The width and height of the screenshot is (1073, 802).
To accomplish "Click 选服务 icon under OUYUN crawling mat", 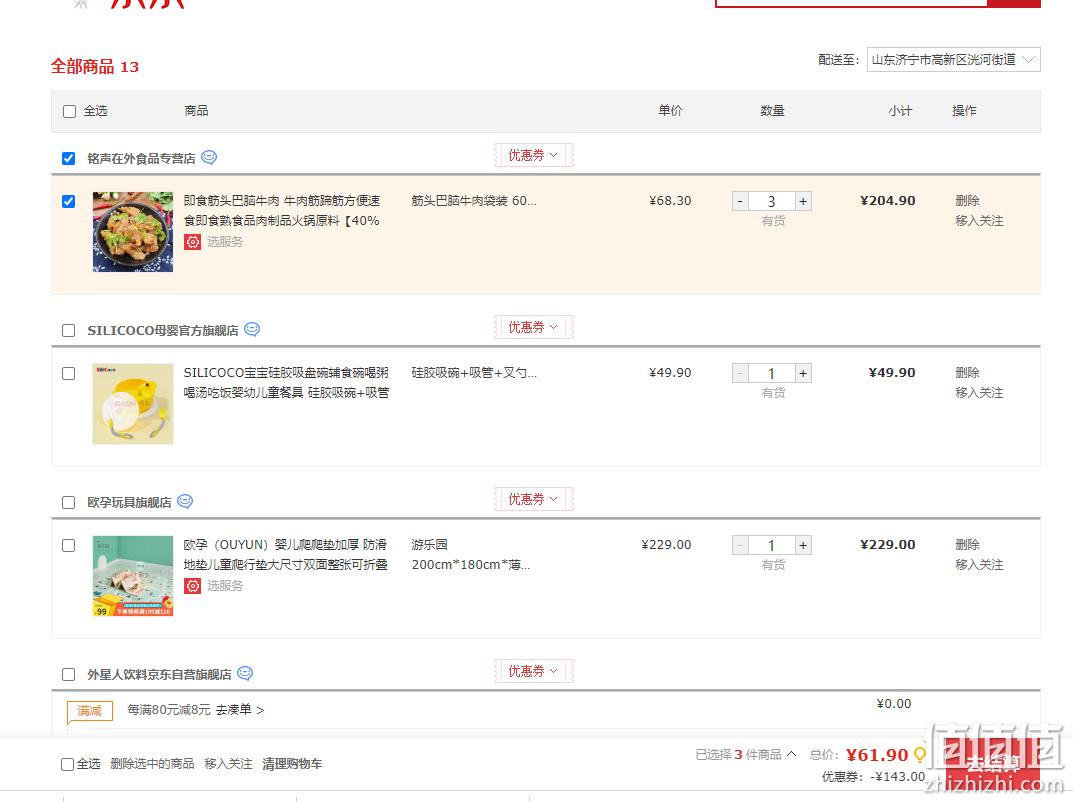I will pos(192,586).
